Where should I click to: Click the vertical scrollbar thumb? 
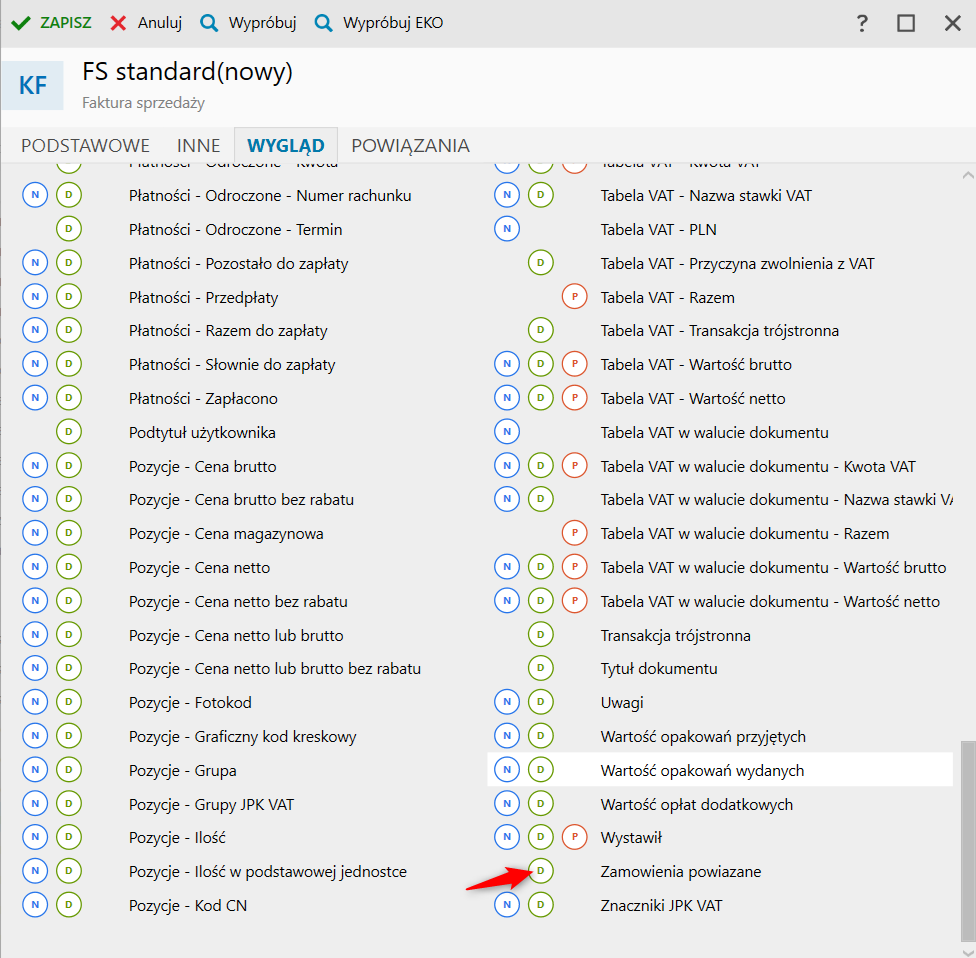coord(966,838)
